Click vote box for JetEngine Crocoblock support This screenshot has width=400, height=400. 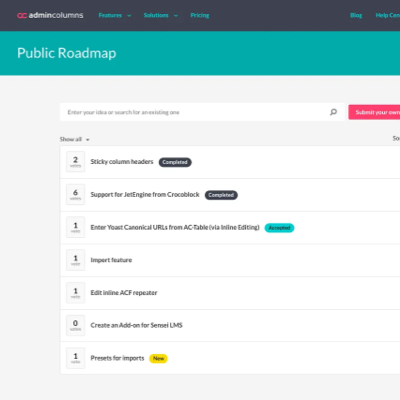coord(75,194)
